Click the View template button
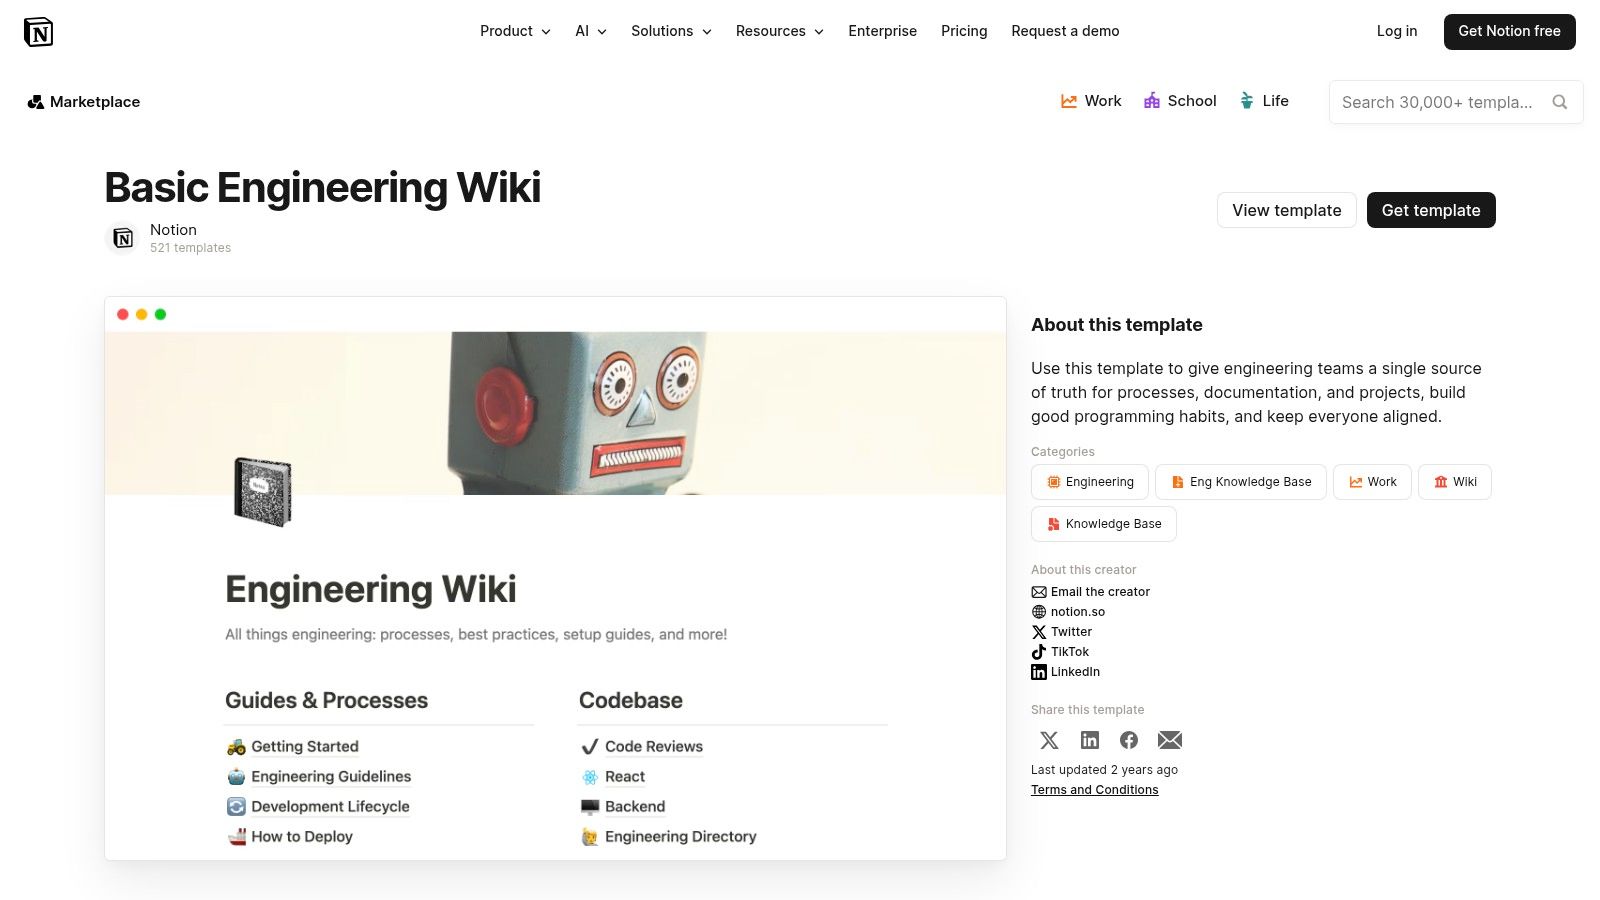The height and width of the screenshot is (900, 1600). tap(1287, 210)
